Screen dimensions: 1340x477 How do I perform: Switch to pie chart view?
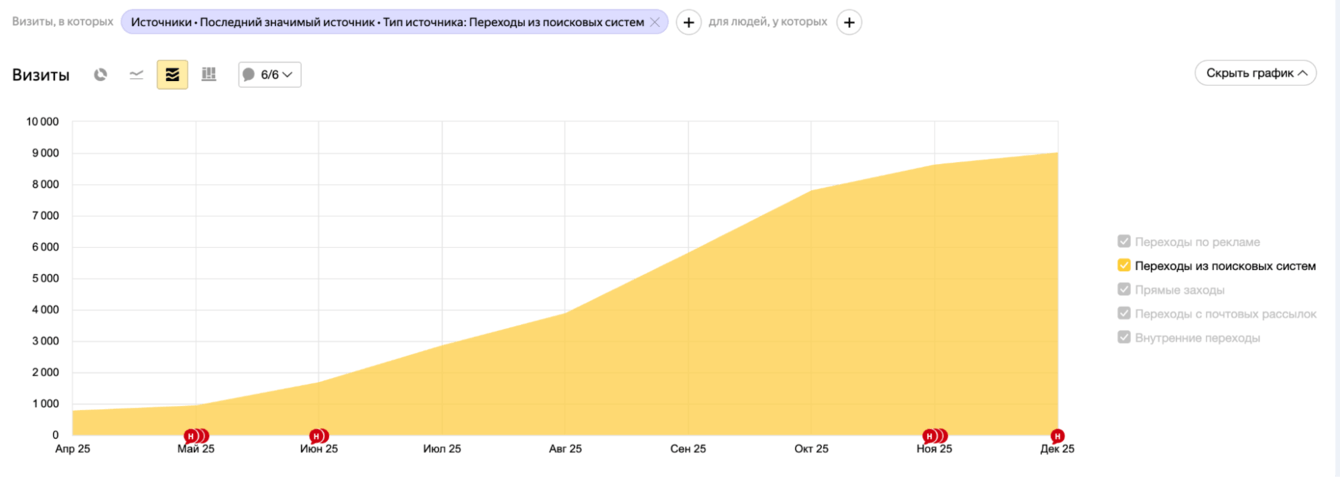(x=100, y=75)
